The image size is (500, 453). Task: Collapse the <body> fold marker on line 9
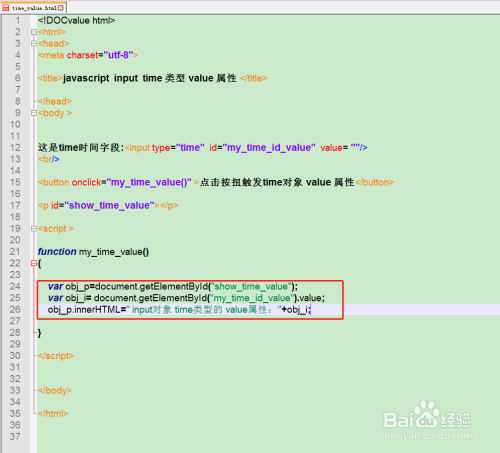tap(34, 113)
